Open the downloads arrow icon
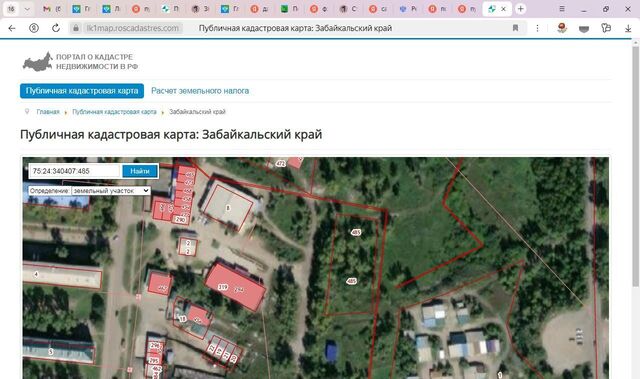 point(628,28)
